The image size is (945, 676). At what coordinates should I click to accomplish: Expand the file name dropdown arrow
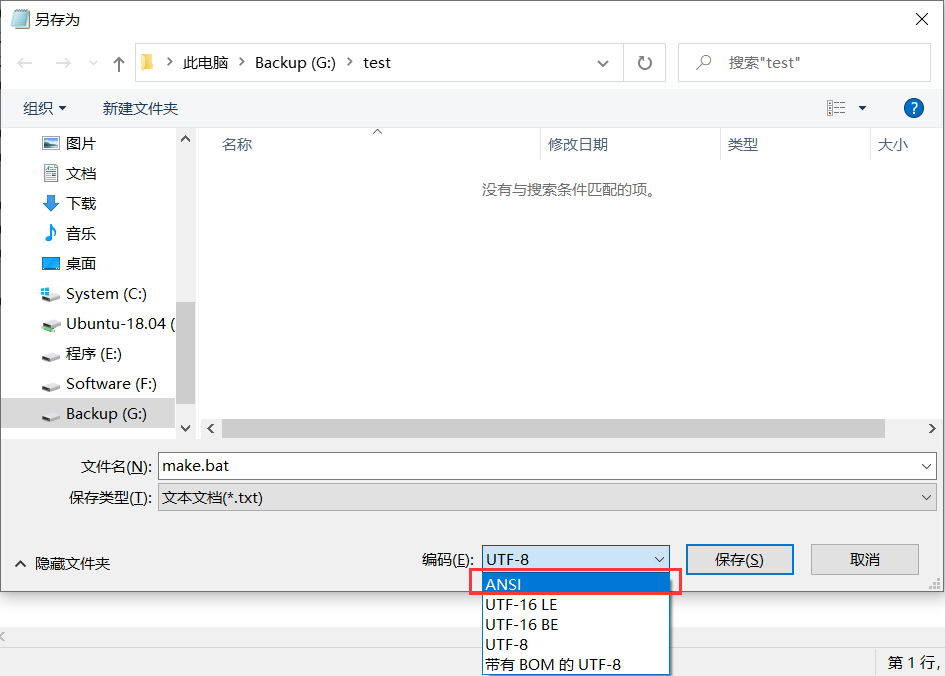pos(926,466)
